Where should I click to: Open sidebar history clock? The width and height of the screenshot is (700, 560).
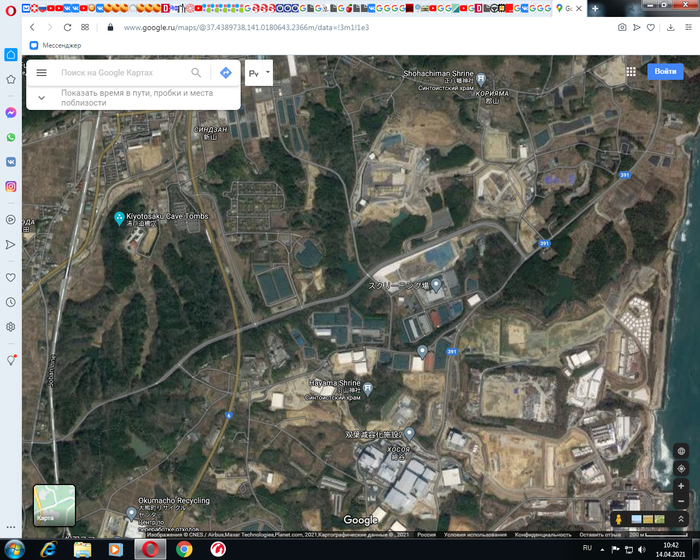[11, 302]
